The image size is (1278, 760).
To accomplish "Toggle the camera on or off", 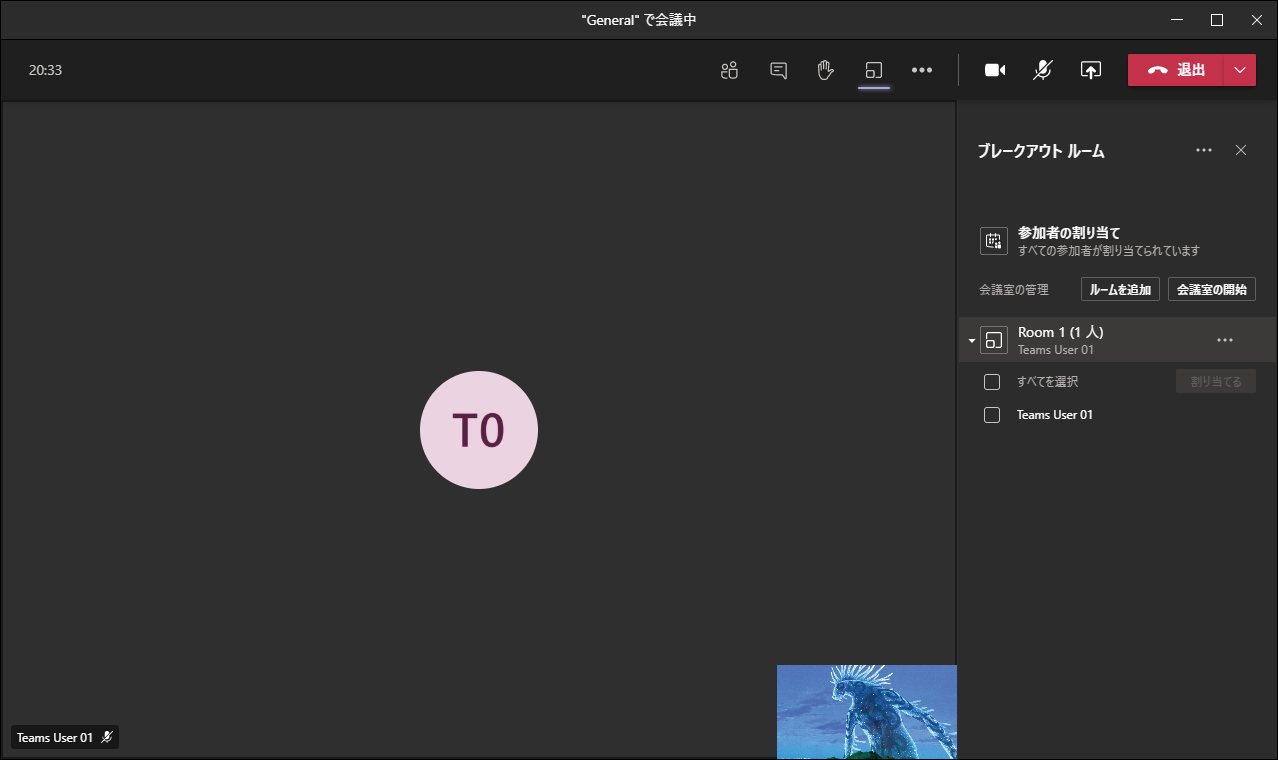I will point(995,70).
